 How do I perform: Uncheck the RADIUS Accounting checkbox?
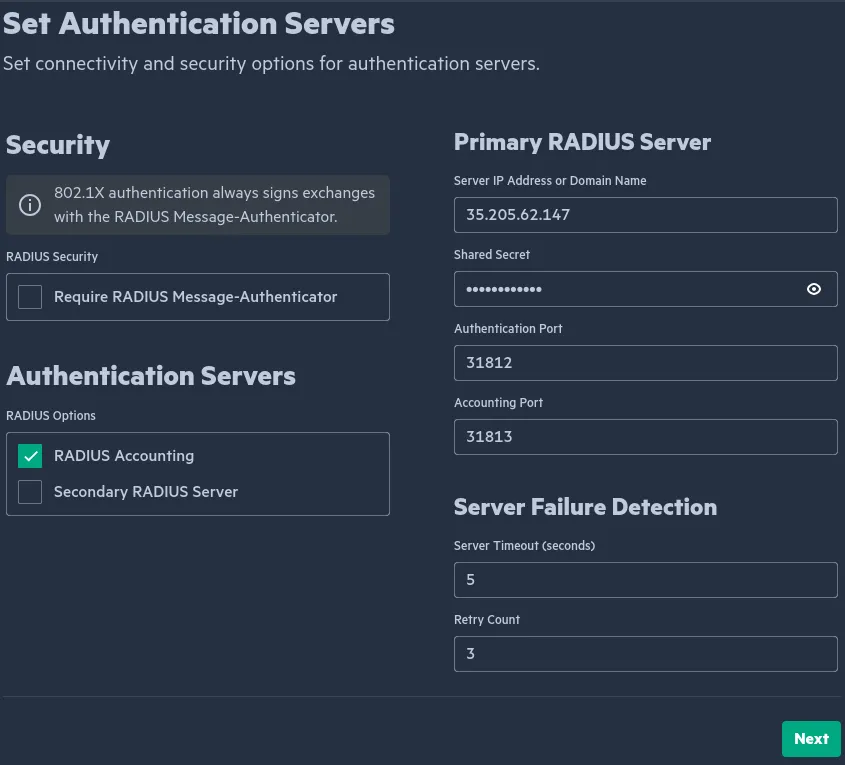(30, 456)
